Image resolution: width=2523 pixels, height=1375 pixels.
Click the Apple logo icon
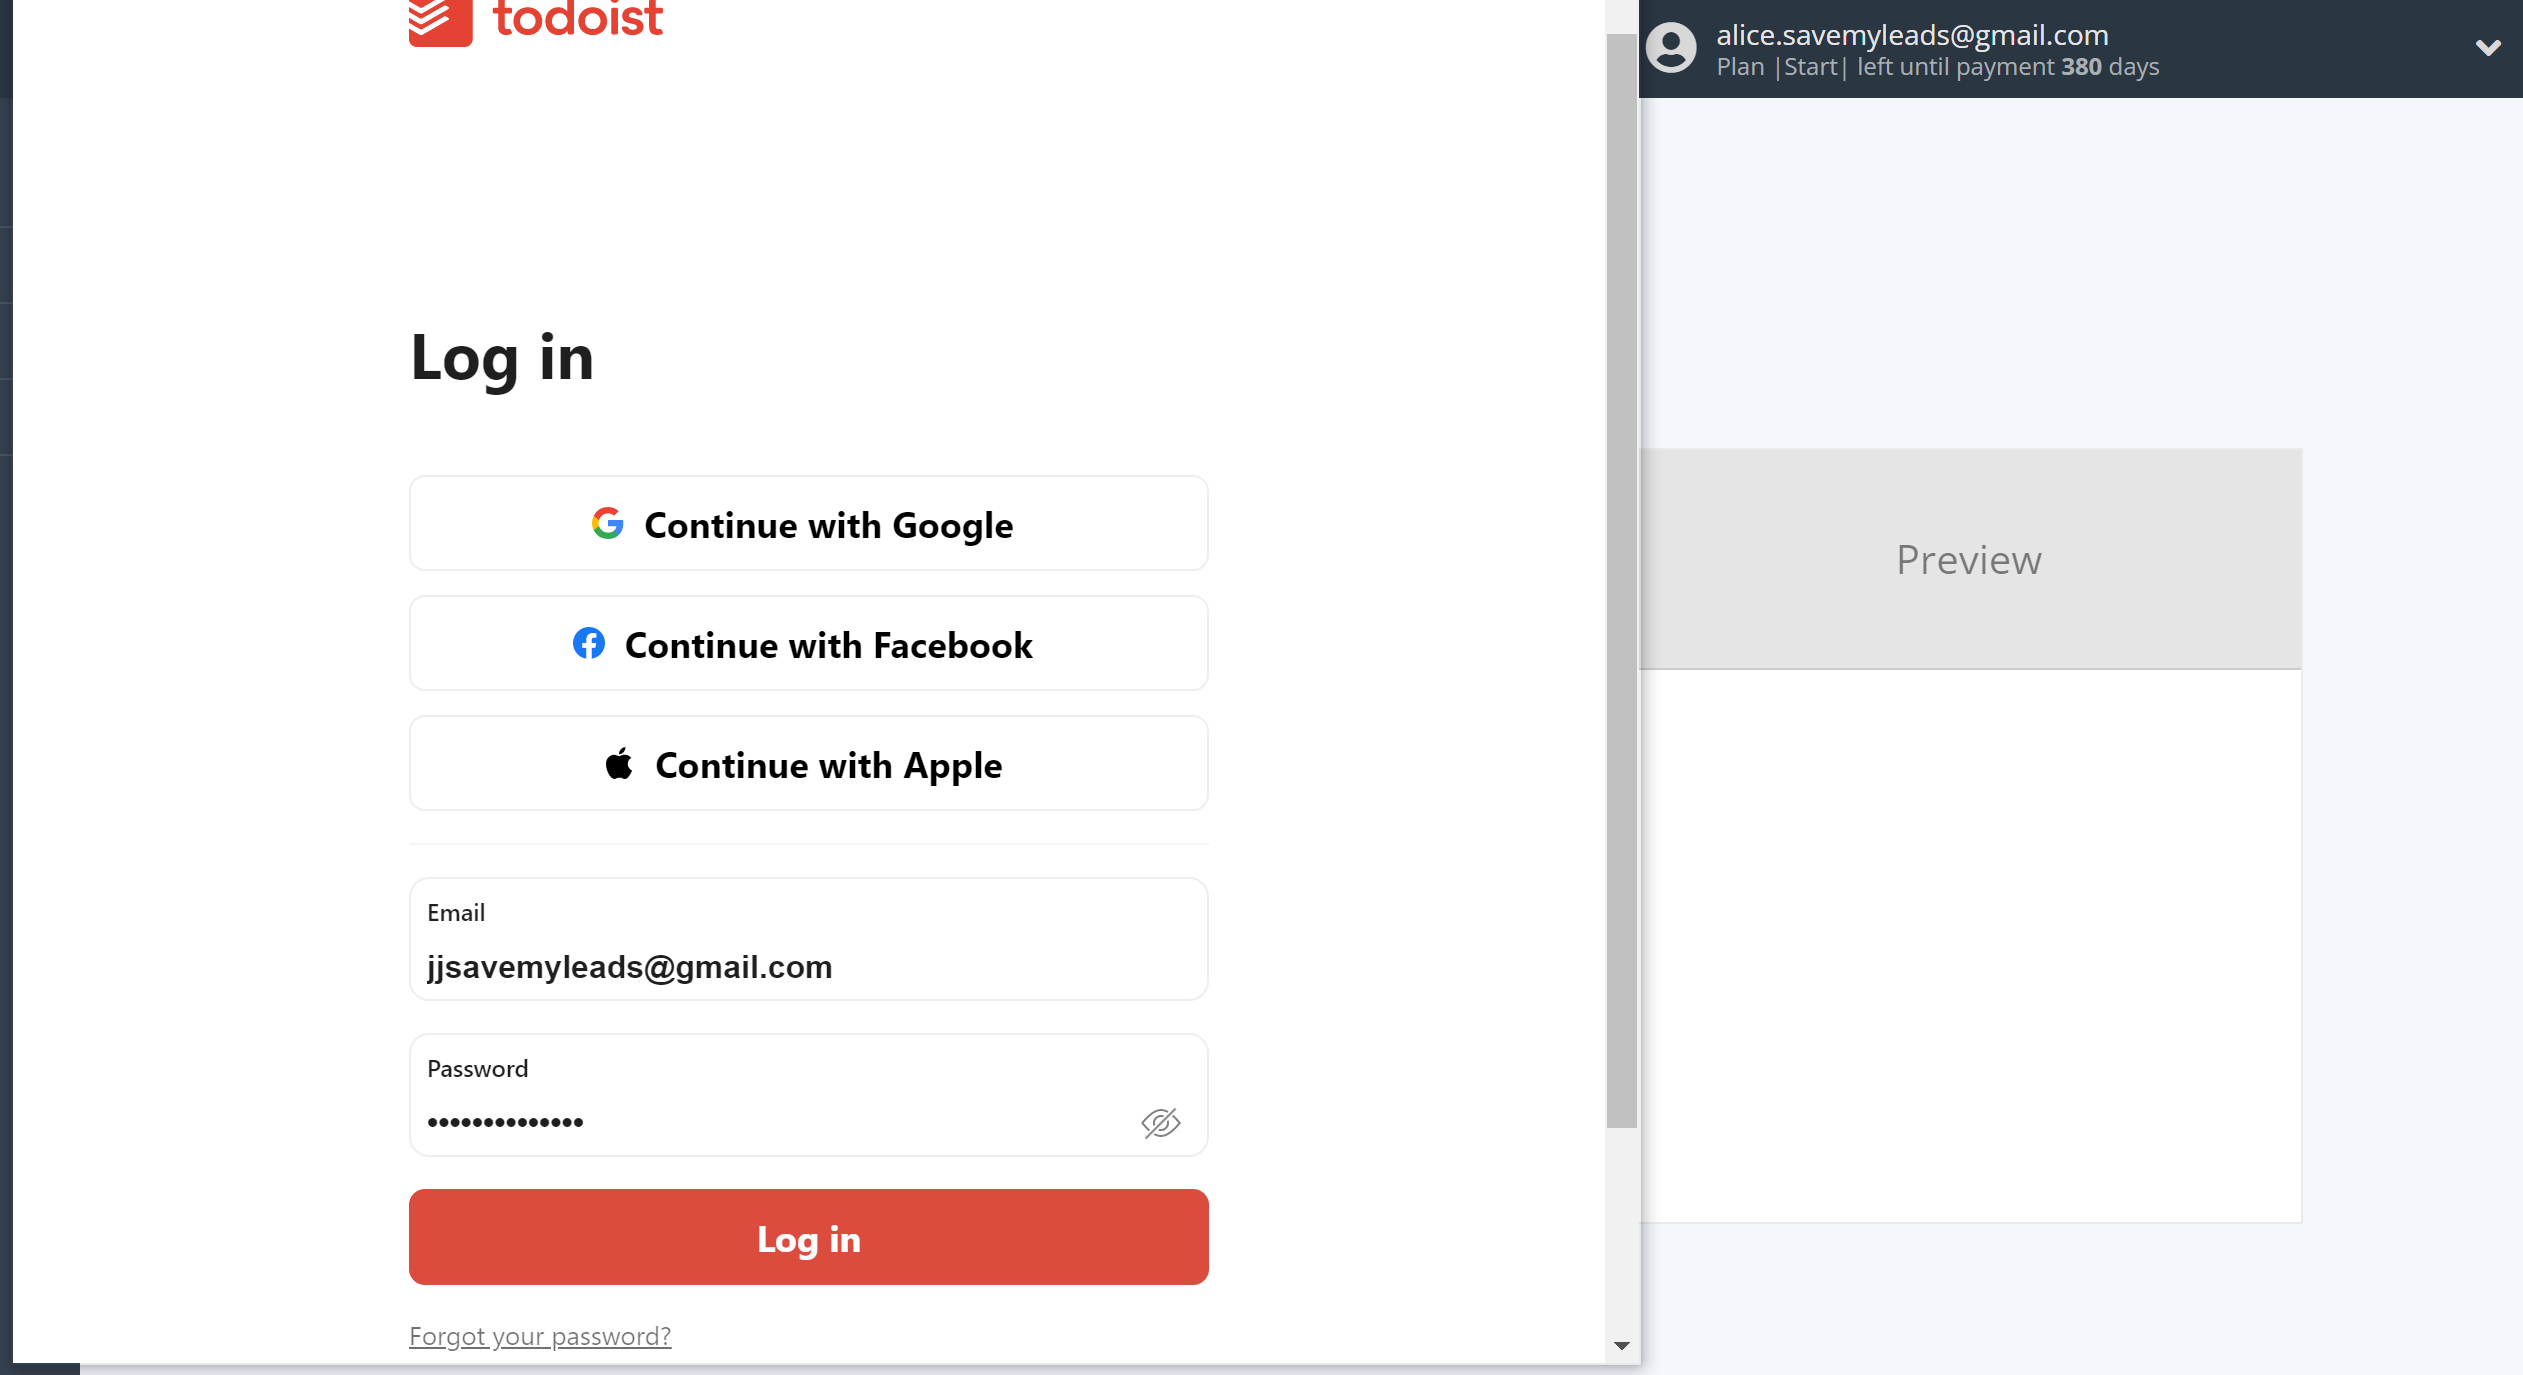(x=620, y=764)
